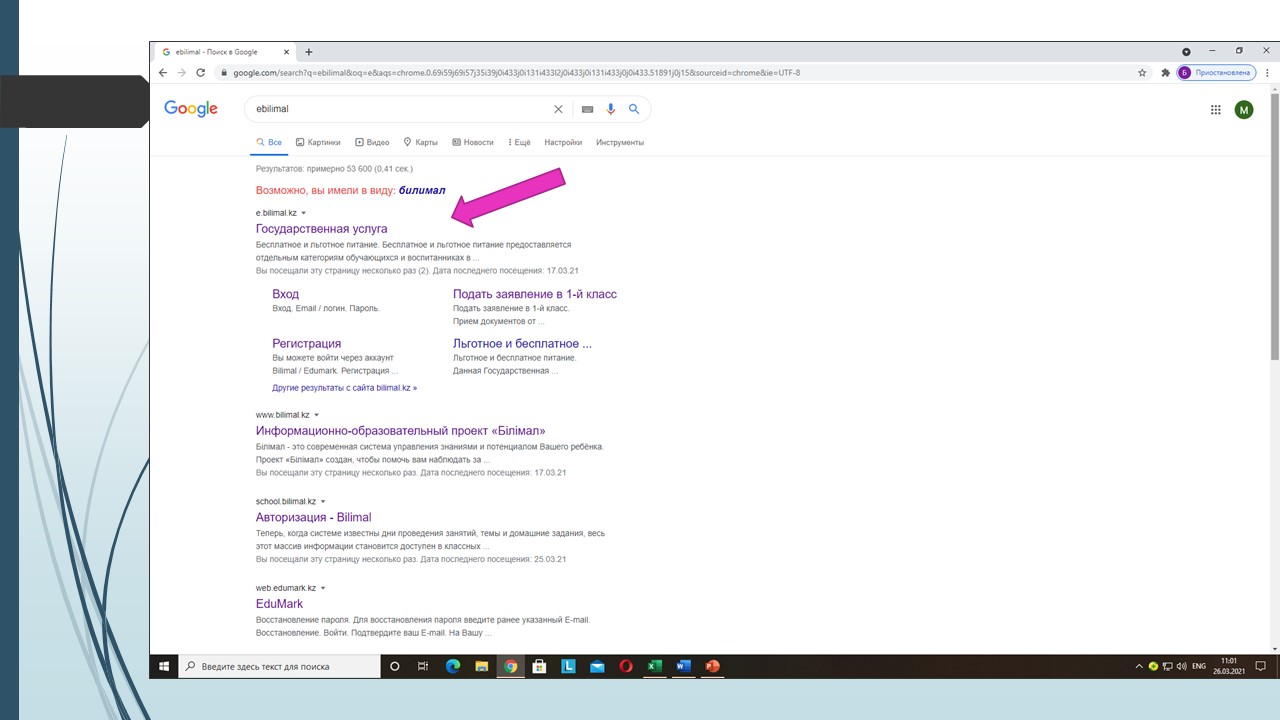The width and height of the screenshot is (1280, 720).
Task: Open the Chrome extensions puzzle icon
Action: pyautogui.click(x=1165, y=73)
